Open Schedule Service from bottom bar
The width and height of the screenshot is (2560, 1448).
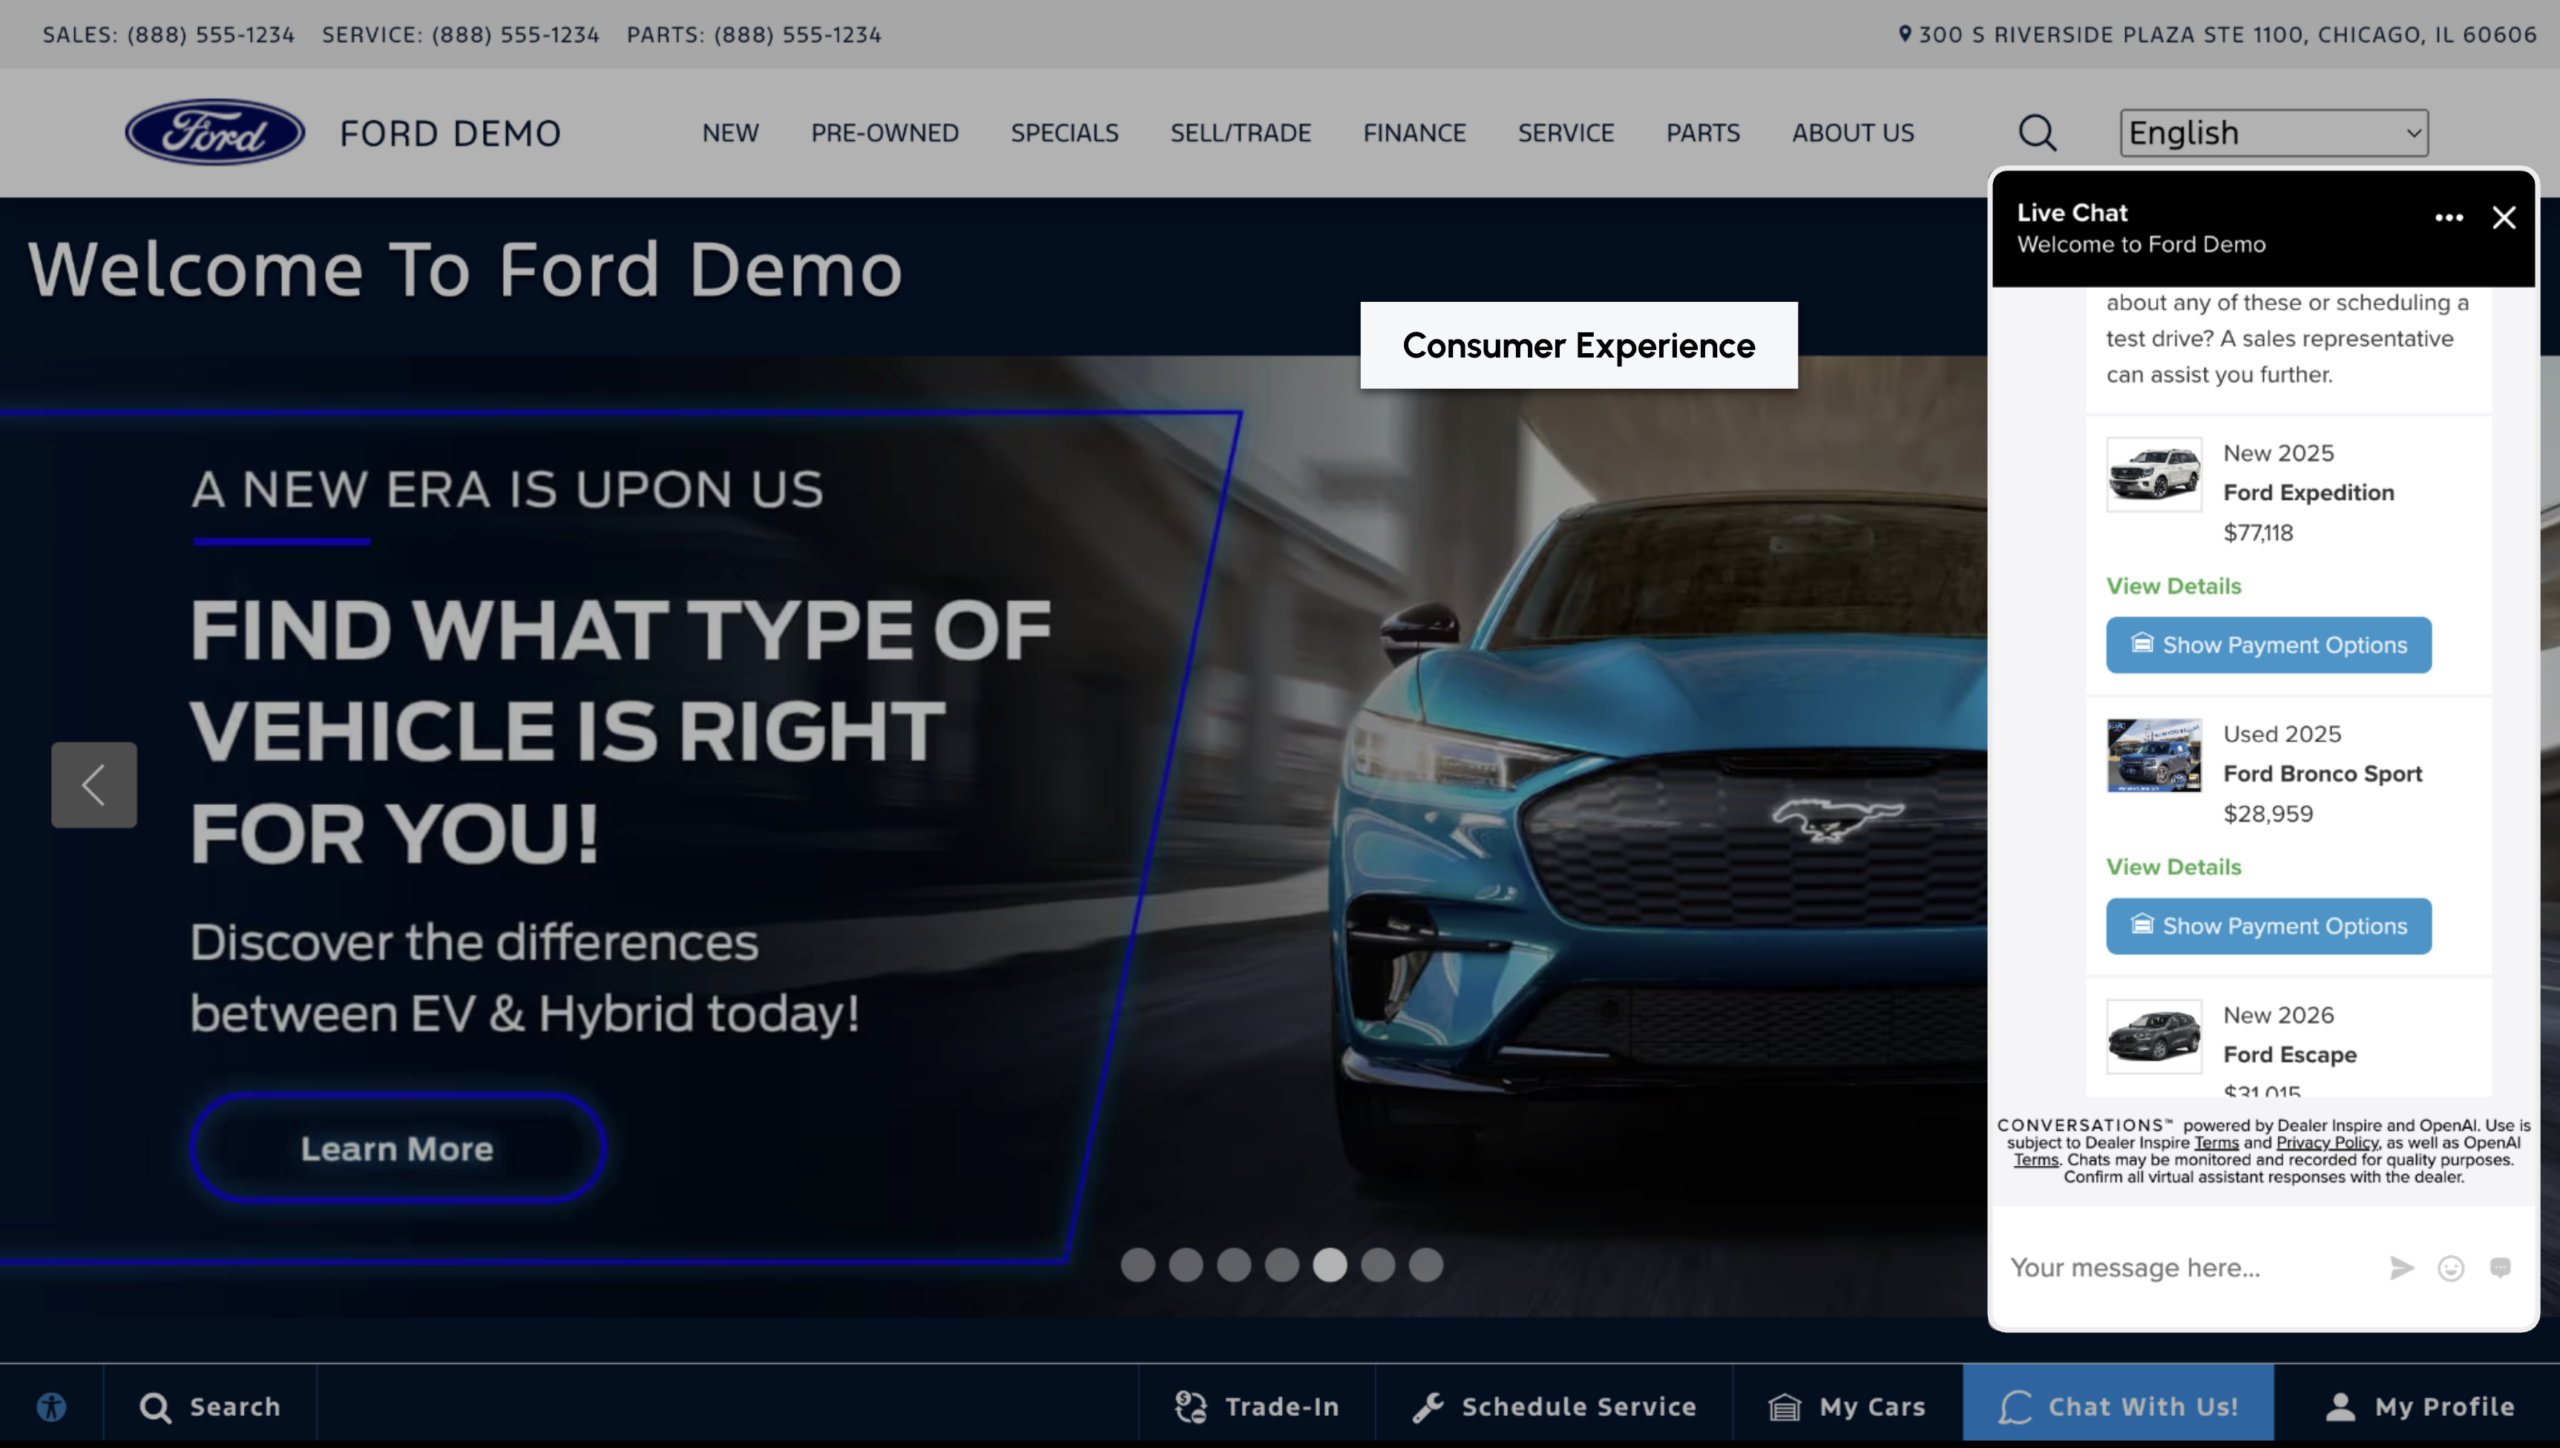click(1554, 1407)
